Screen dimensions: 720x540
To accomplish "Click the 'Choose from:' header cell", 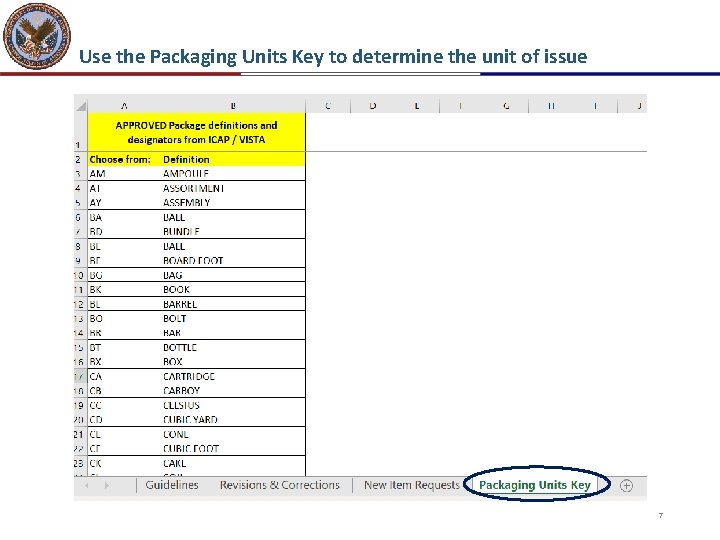I will [124, 159].
